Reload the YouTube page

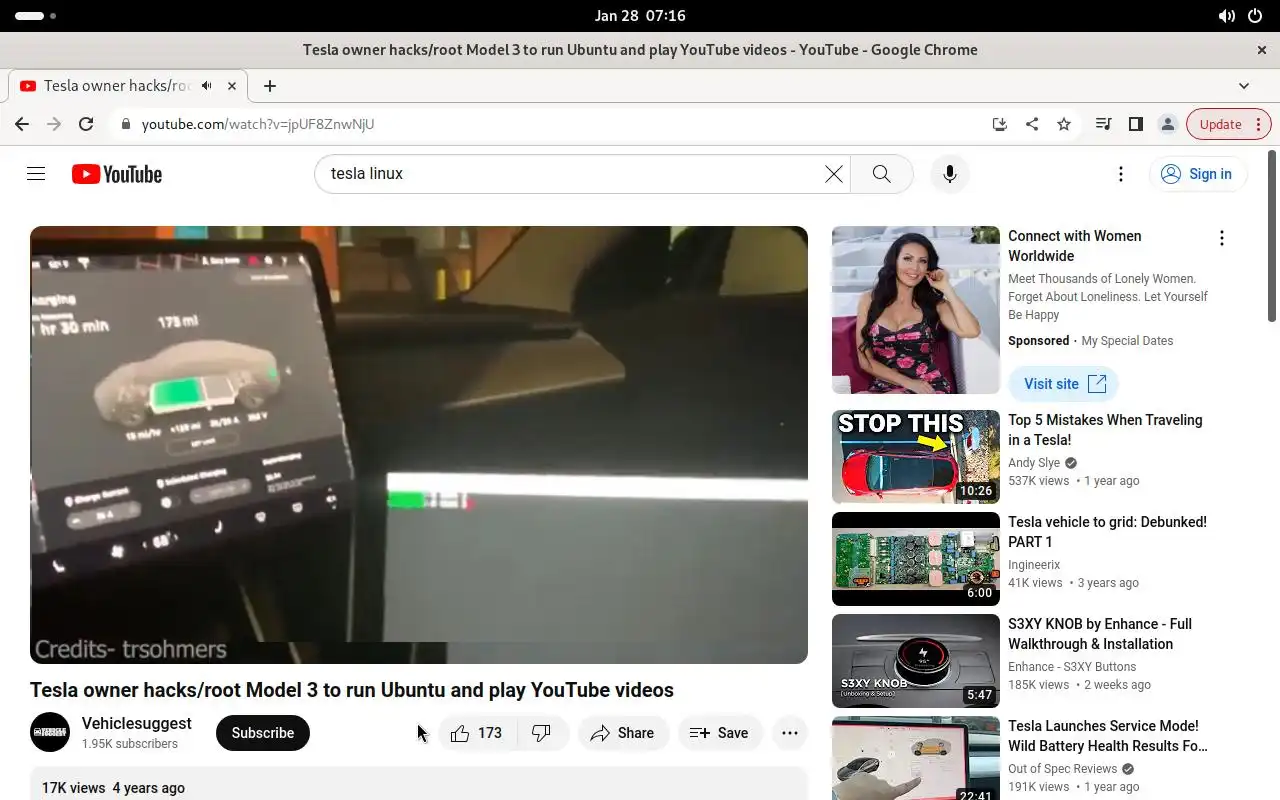point(86,124)
